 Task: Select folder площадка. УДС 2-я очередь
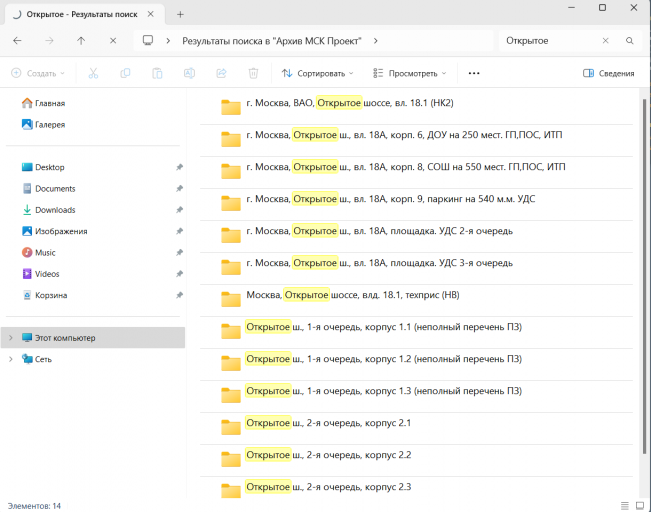click(416, 235)
